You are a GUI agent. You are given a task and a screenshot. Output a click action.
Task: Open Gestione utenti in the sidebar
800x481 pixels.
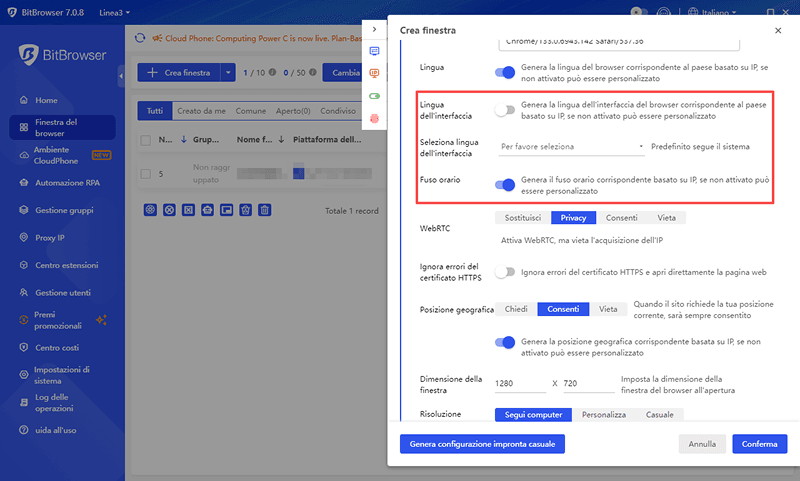tap(62, 293)
